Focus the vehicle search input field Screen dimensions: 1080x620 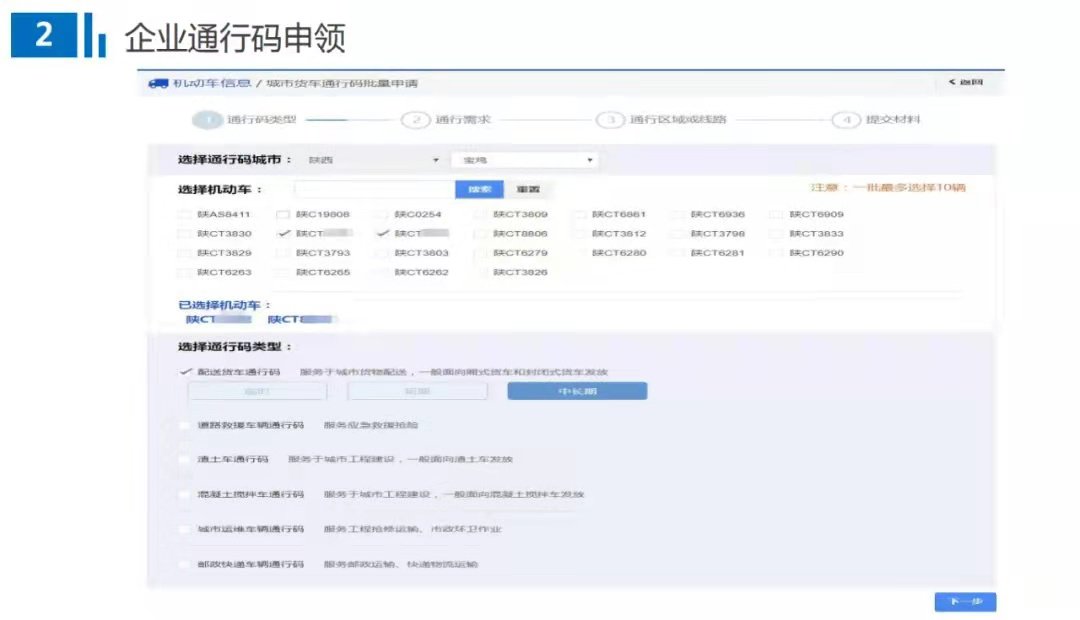click(x=374, y=189)
